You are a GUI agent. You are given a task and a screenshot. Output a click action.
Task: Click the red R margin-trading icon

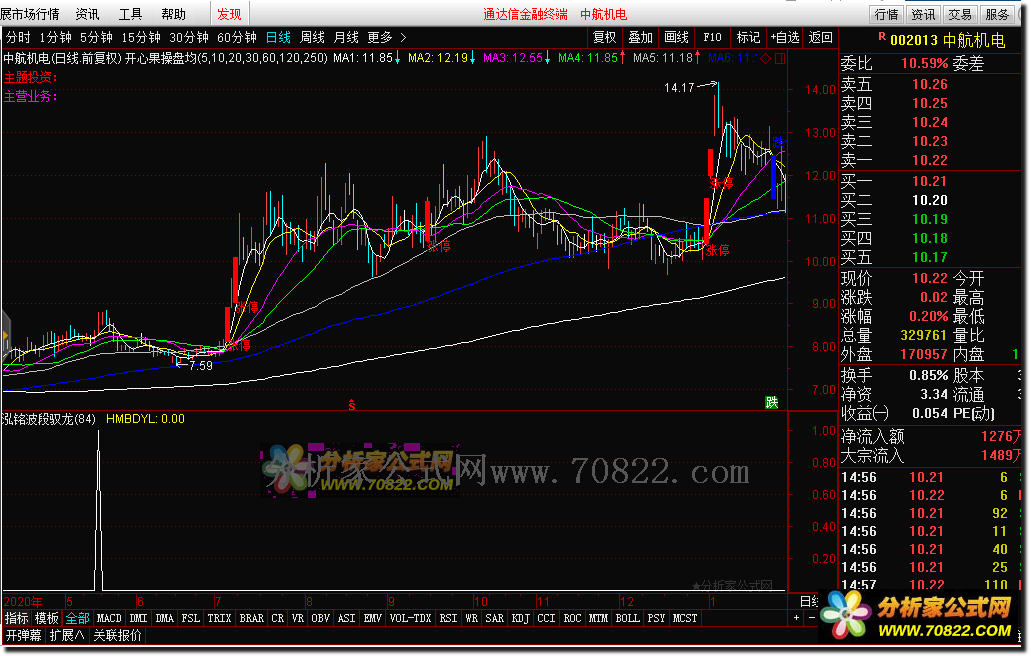coord(882,37)
